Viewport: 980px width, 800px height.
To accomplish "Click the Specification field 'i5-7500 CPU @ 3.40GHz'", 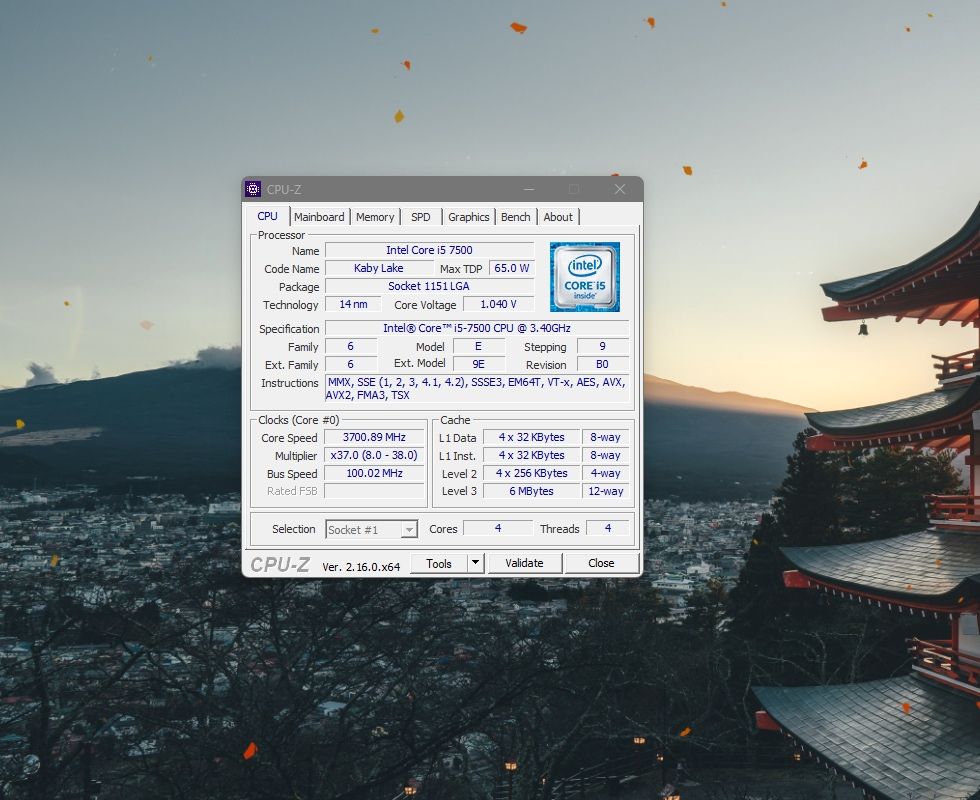I will 477,328.
